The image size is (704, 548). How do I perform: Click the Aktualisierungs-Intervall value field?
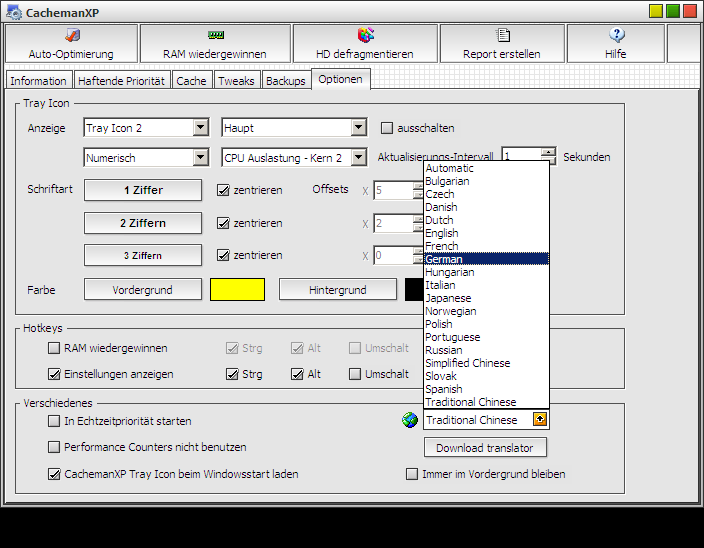[521, 156]
